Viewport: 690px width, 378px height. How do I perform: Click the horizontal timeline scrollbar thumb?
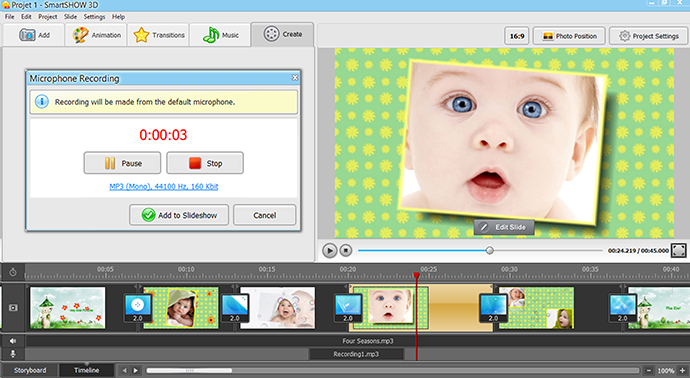tap(189, 371)
